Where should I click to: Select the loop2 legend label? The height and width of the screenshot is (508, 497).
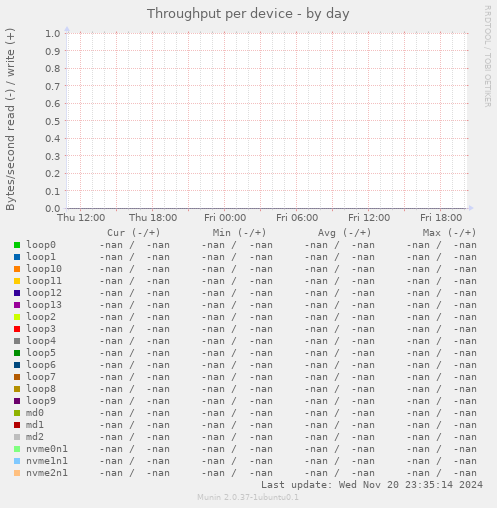click(x=41, y=317)
